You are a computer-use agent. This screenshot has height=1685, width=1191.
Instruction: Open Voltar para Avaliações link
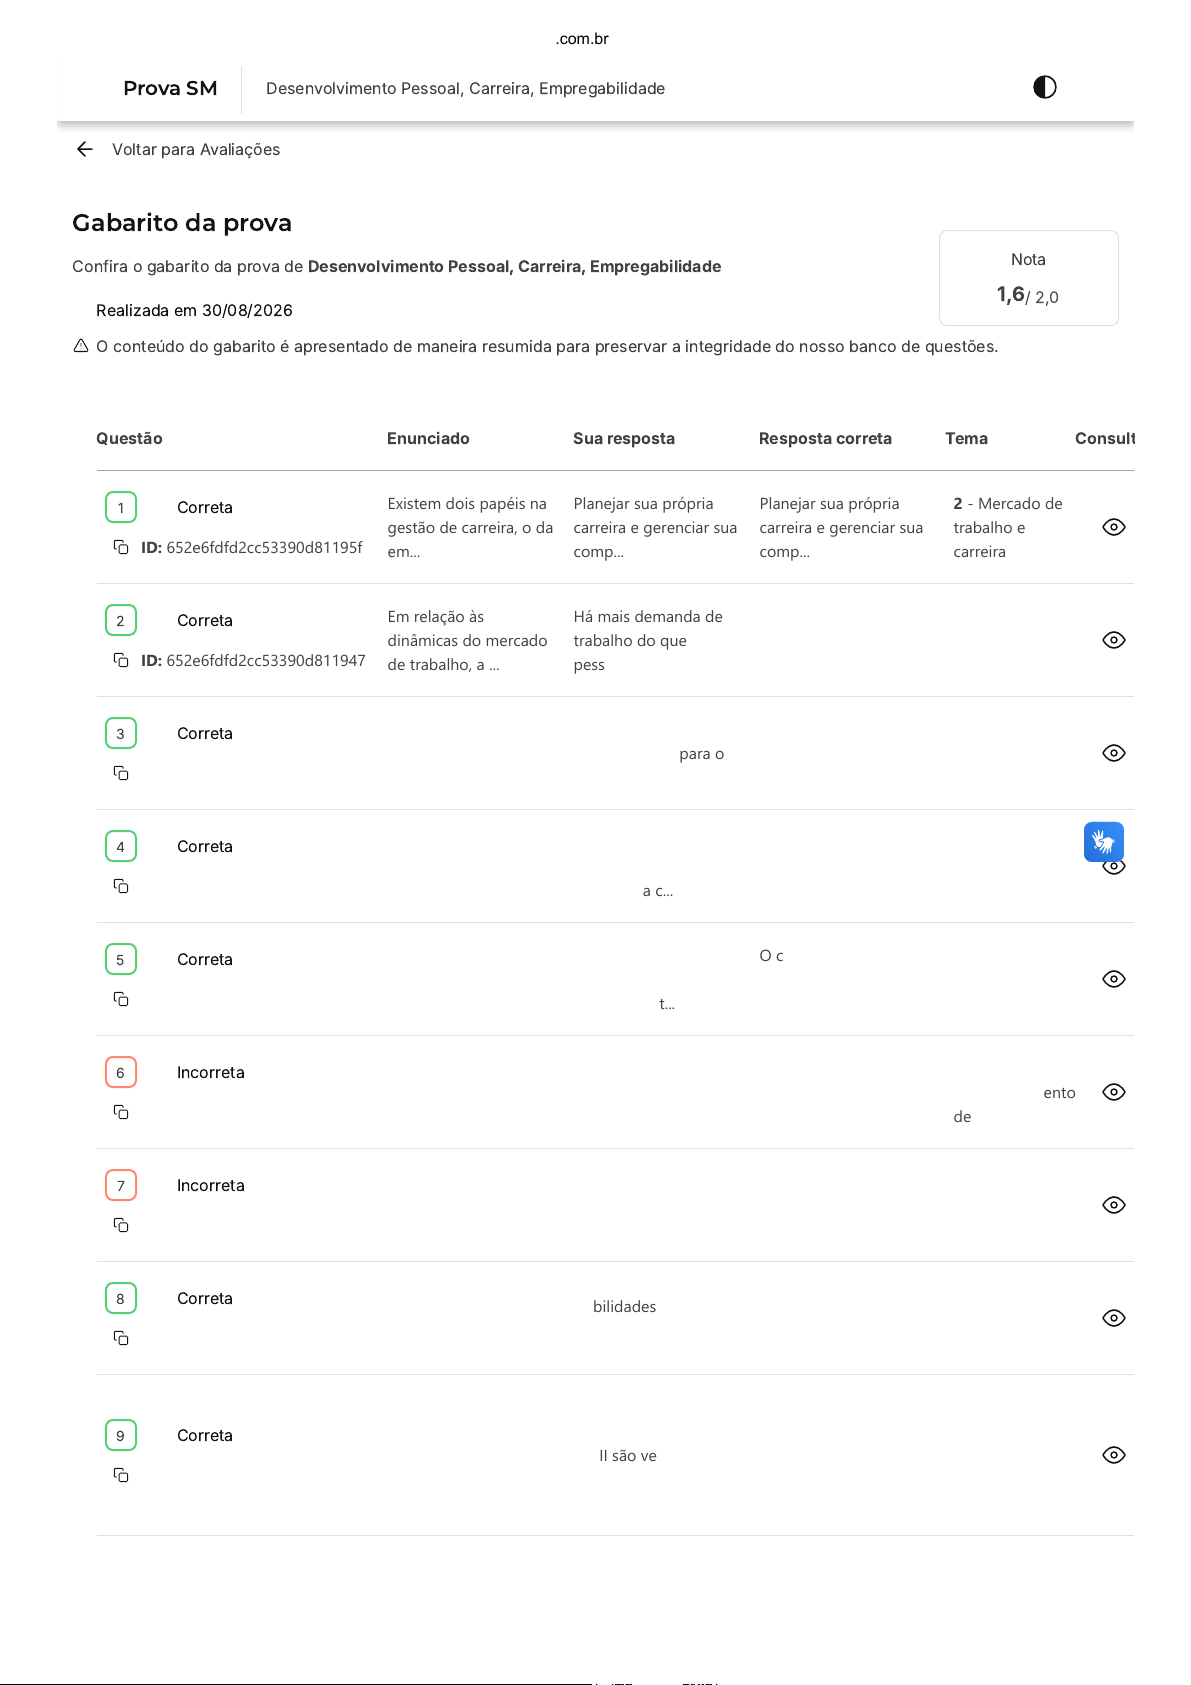pyautogui.click(x=196, y=149)
